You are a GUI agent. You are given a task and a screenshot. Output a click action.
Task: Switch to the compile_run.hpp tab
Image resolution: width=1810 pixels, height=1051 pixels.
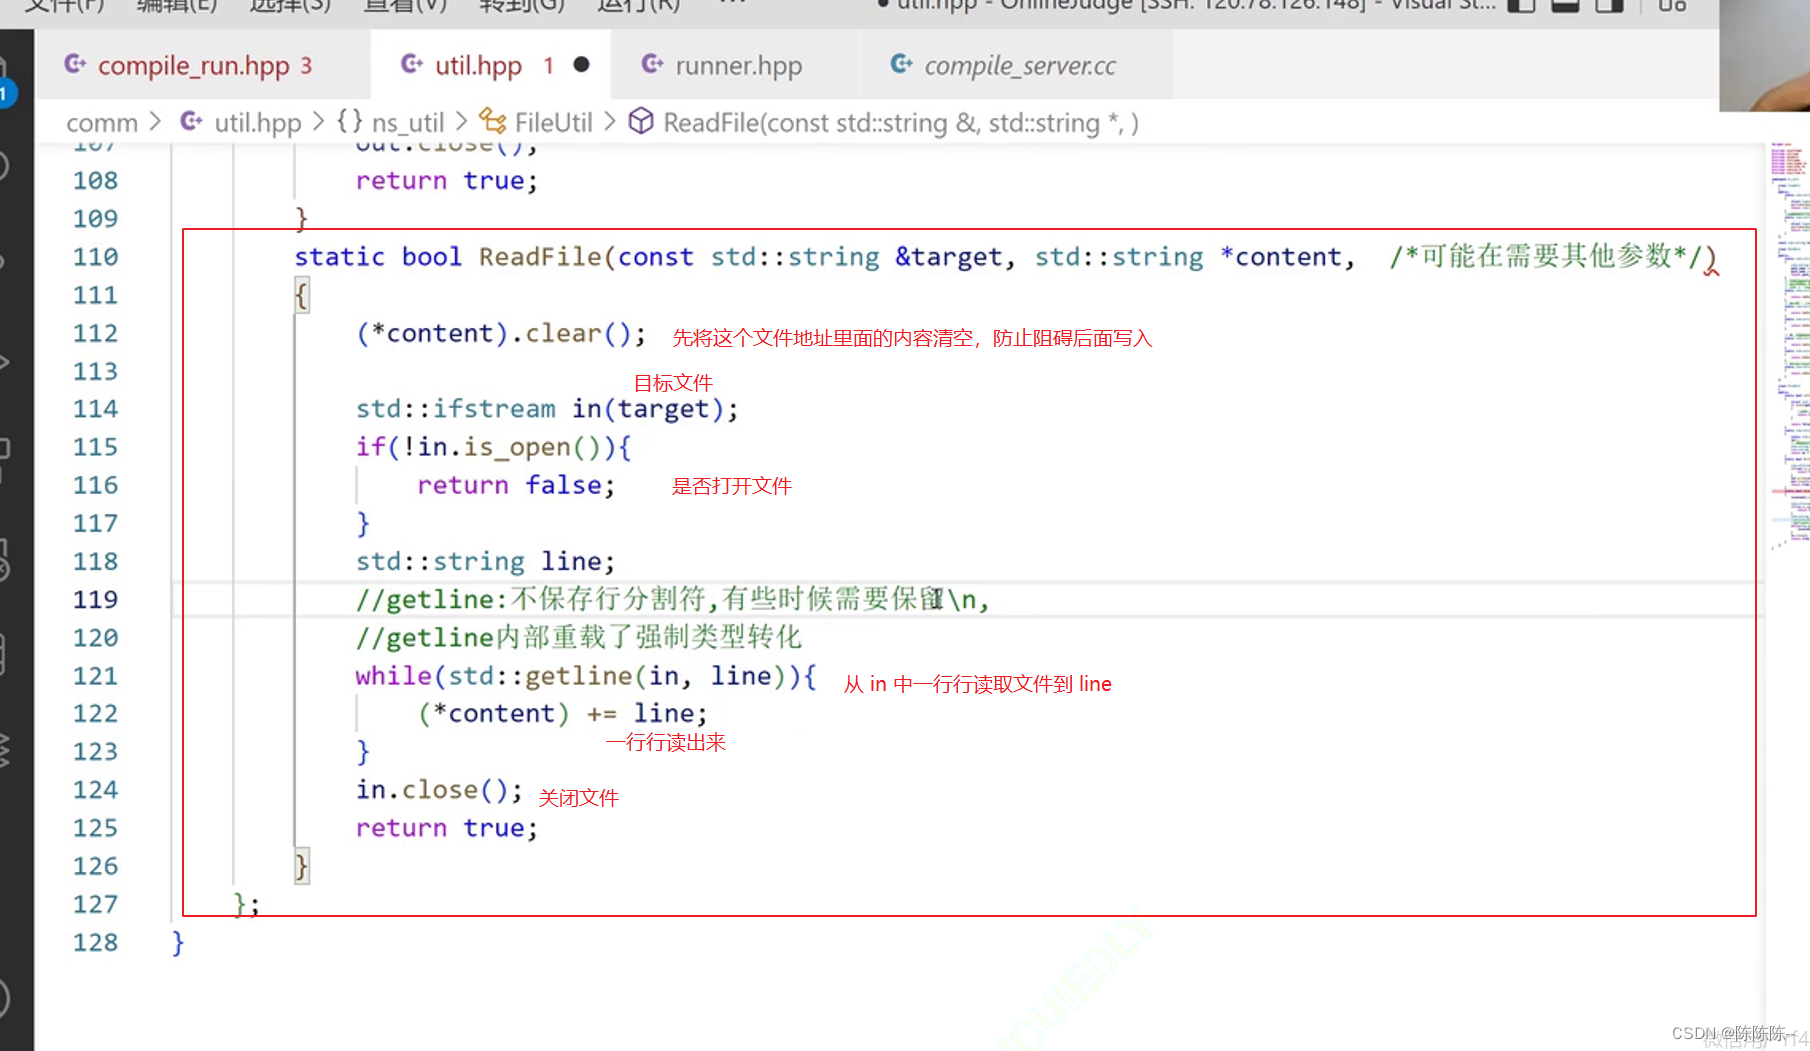pos(192,65)
